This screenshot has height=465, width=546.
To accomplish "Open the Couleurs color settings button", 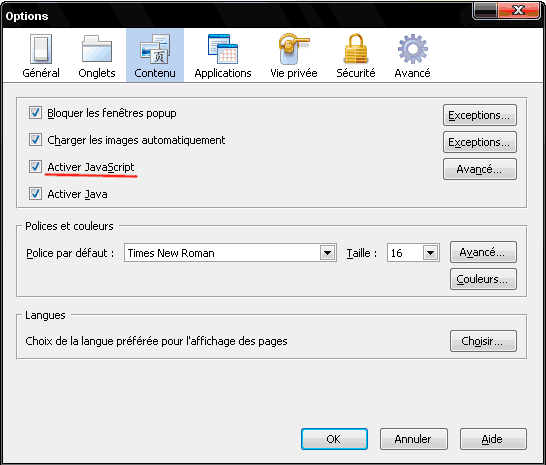I will [x=483, y=279].
